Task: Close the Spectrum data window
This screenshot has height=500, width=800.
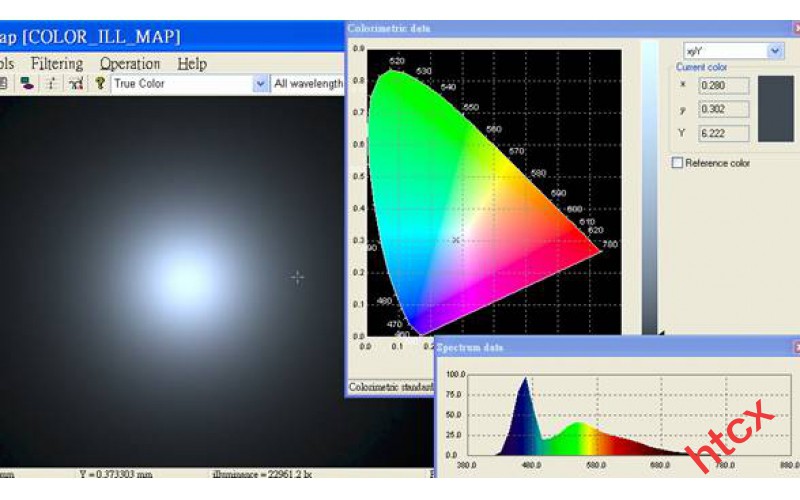Action: click(x=796, y=347)
